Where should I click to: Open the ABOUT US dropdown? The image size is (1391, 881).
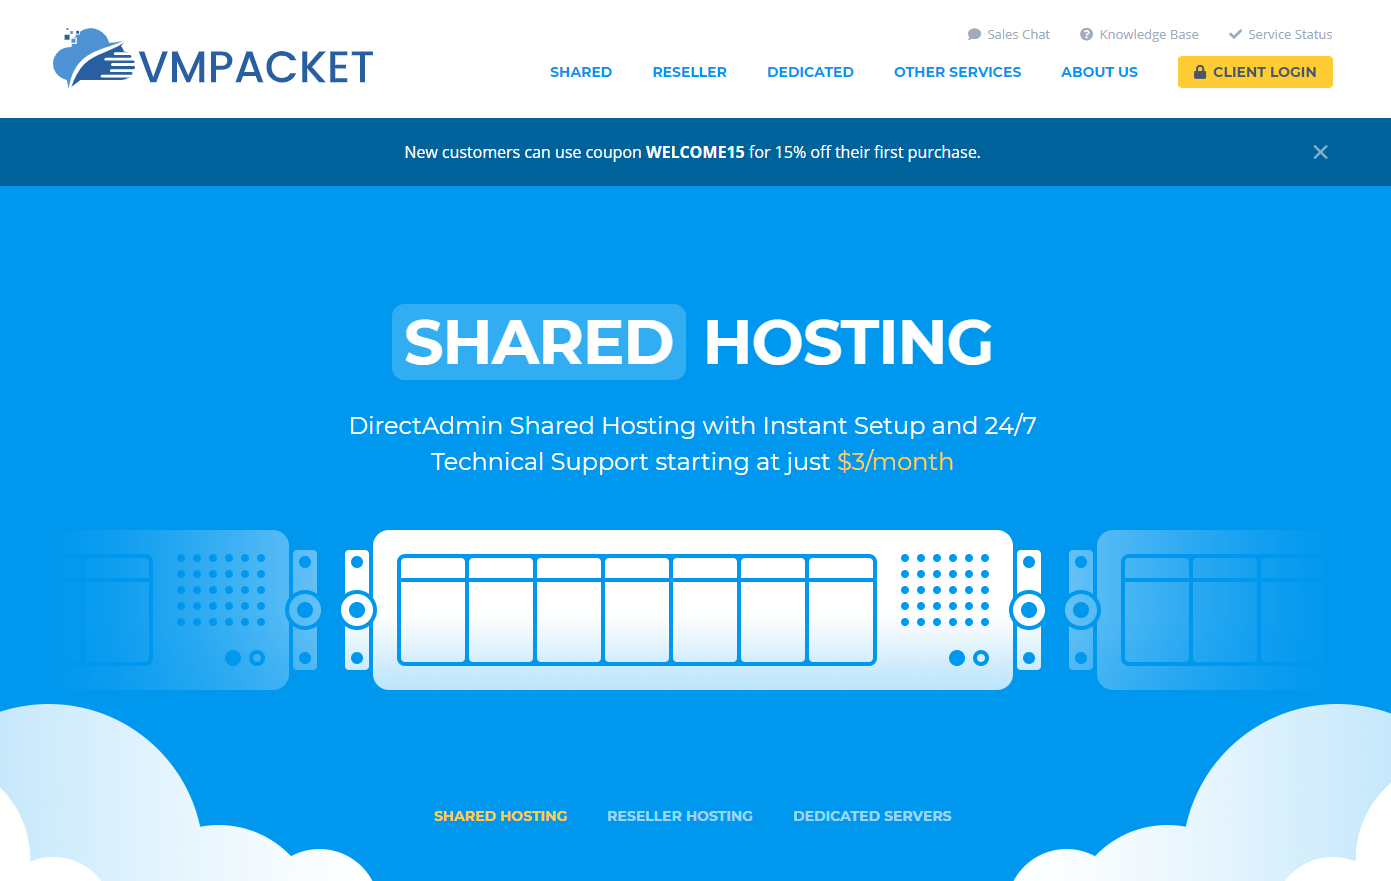pyautogui.click(x=1099, y=71)
